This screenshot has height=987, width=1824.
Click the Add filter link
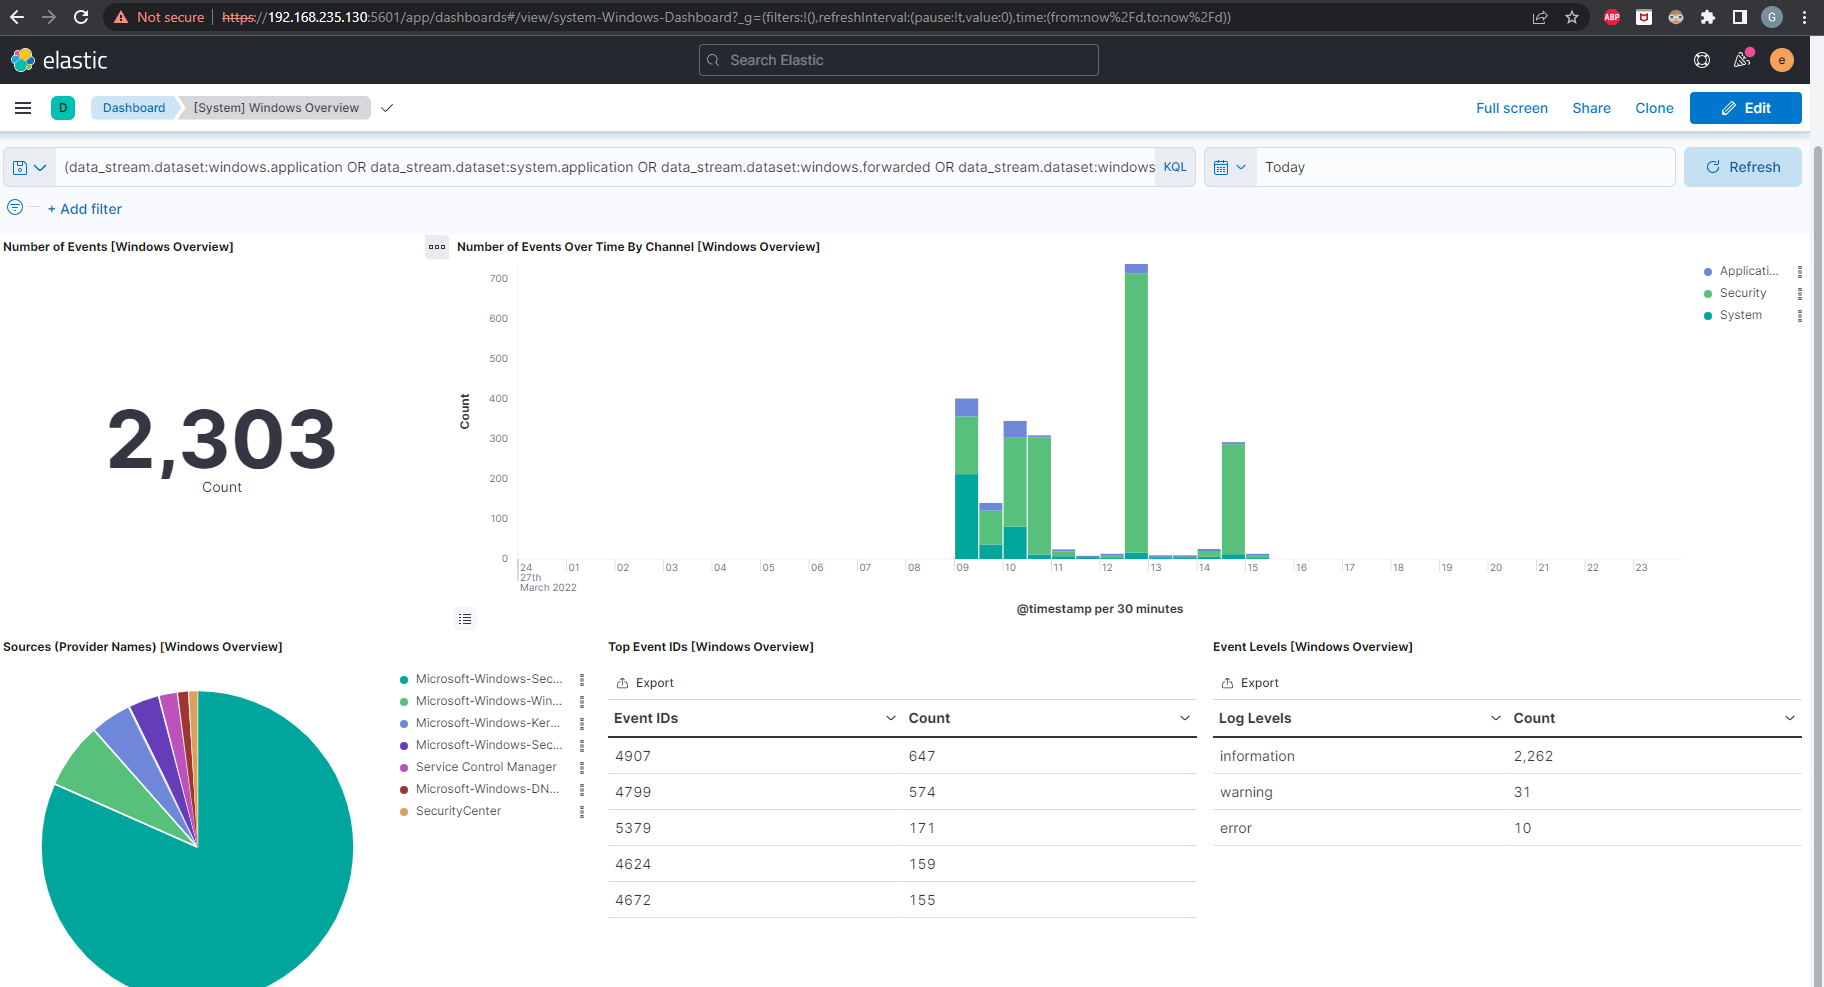(85, 209)
